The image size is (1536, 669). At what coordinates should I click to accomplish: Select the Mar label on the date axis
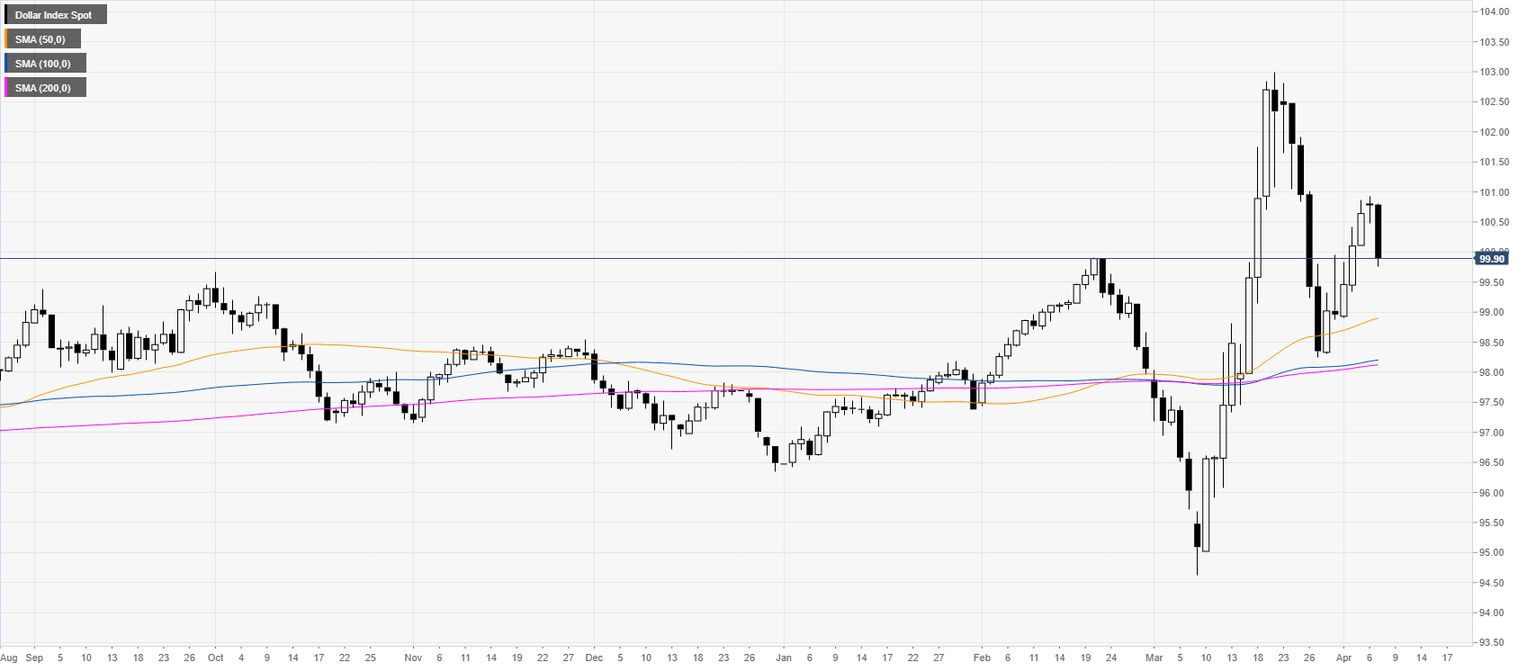1153,660
